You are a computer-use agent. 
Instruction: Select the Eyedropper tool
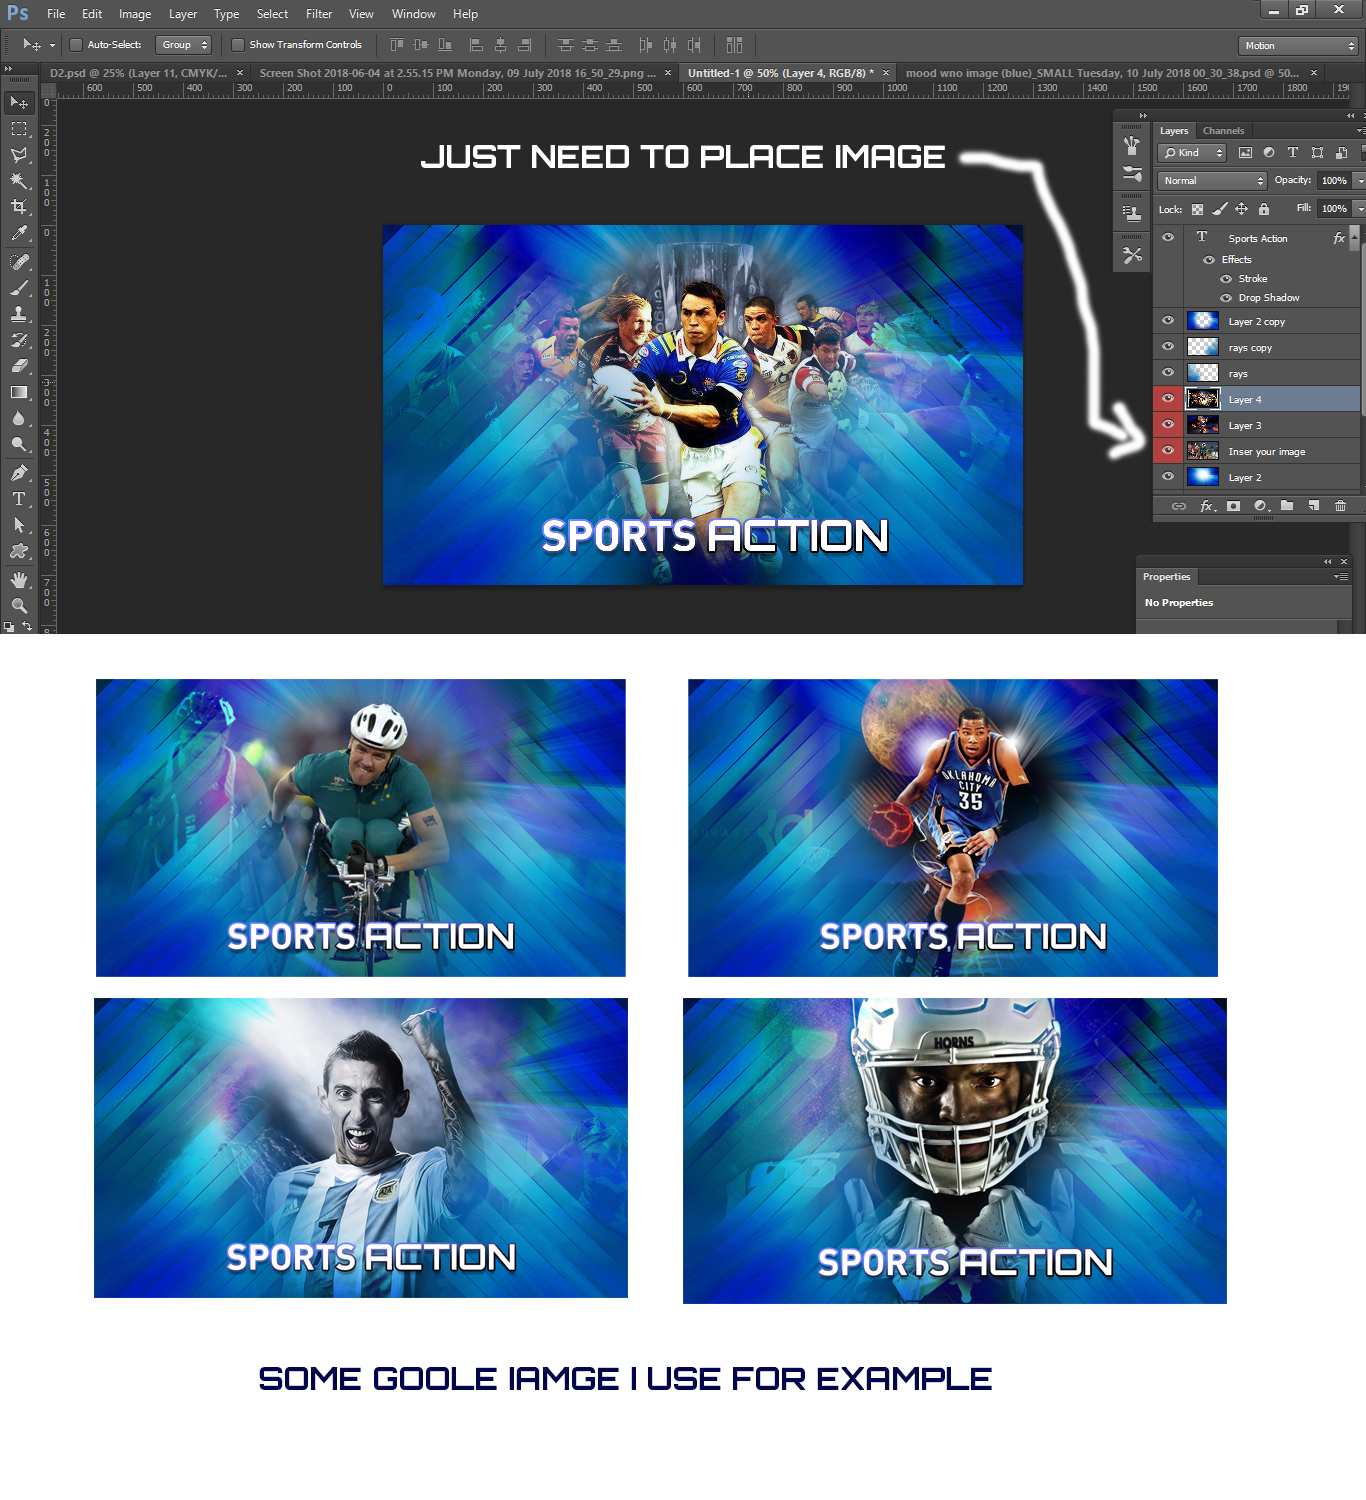(19, 233)
